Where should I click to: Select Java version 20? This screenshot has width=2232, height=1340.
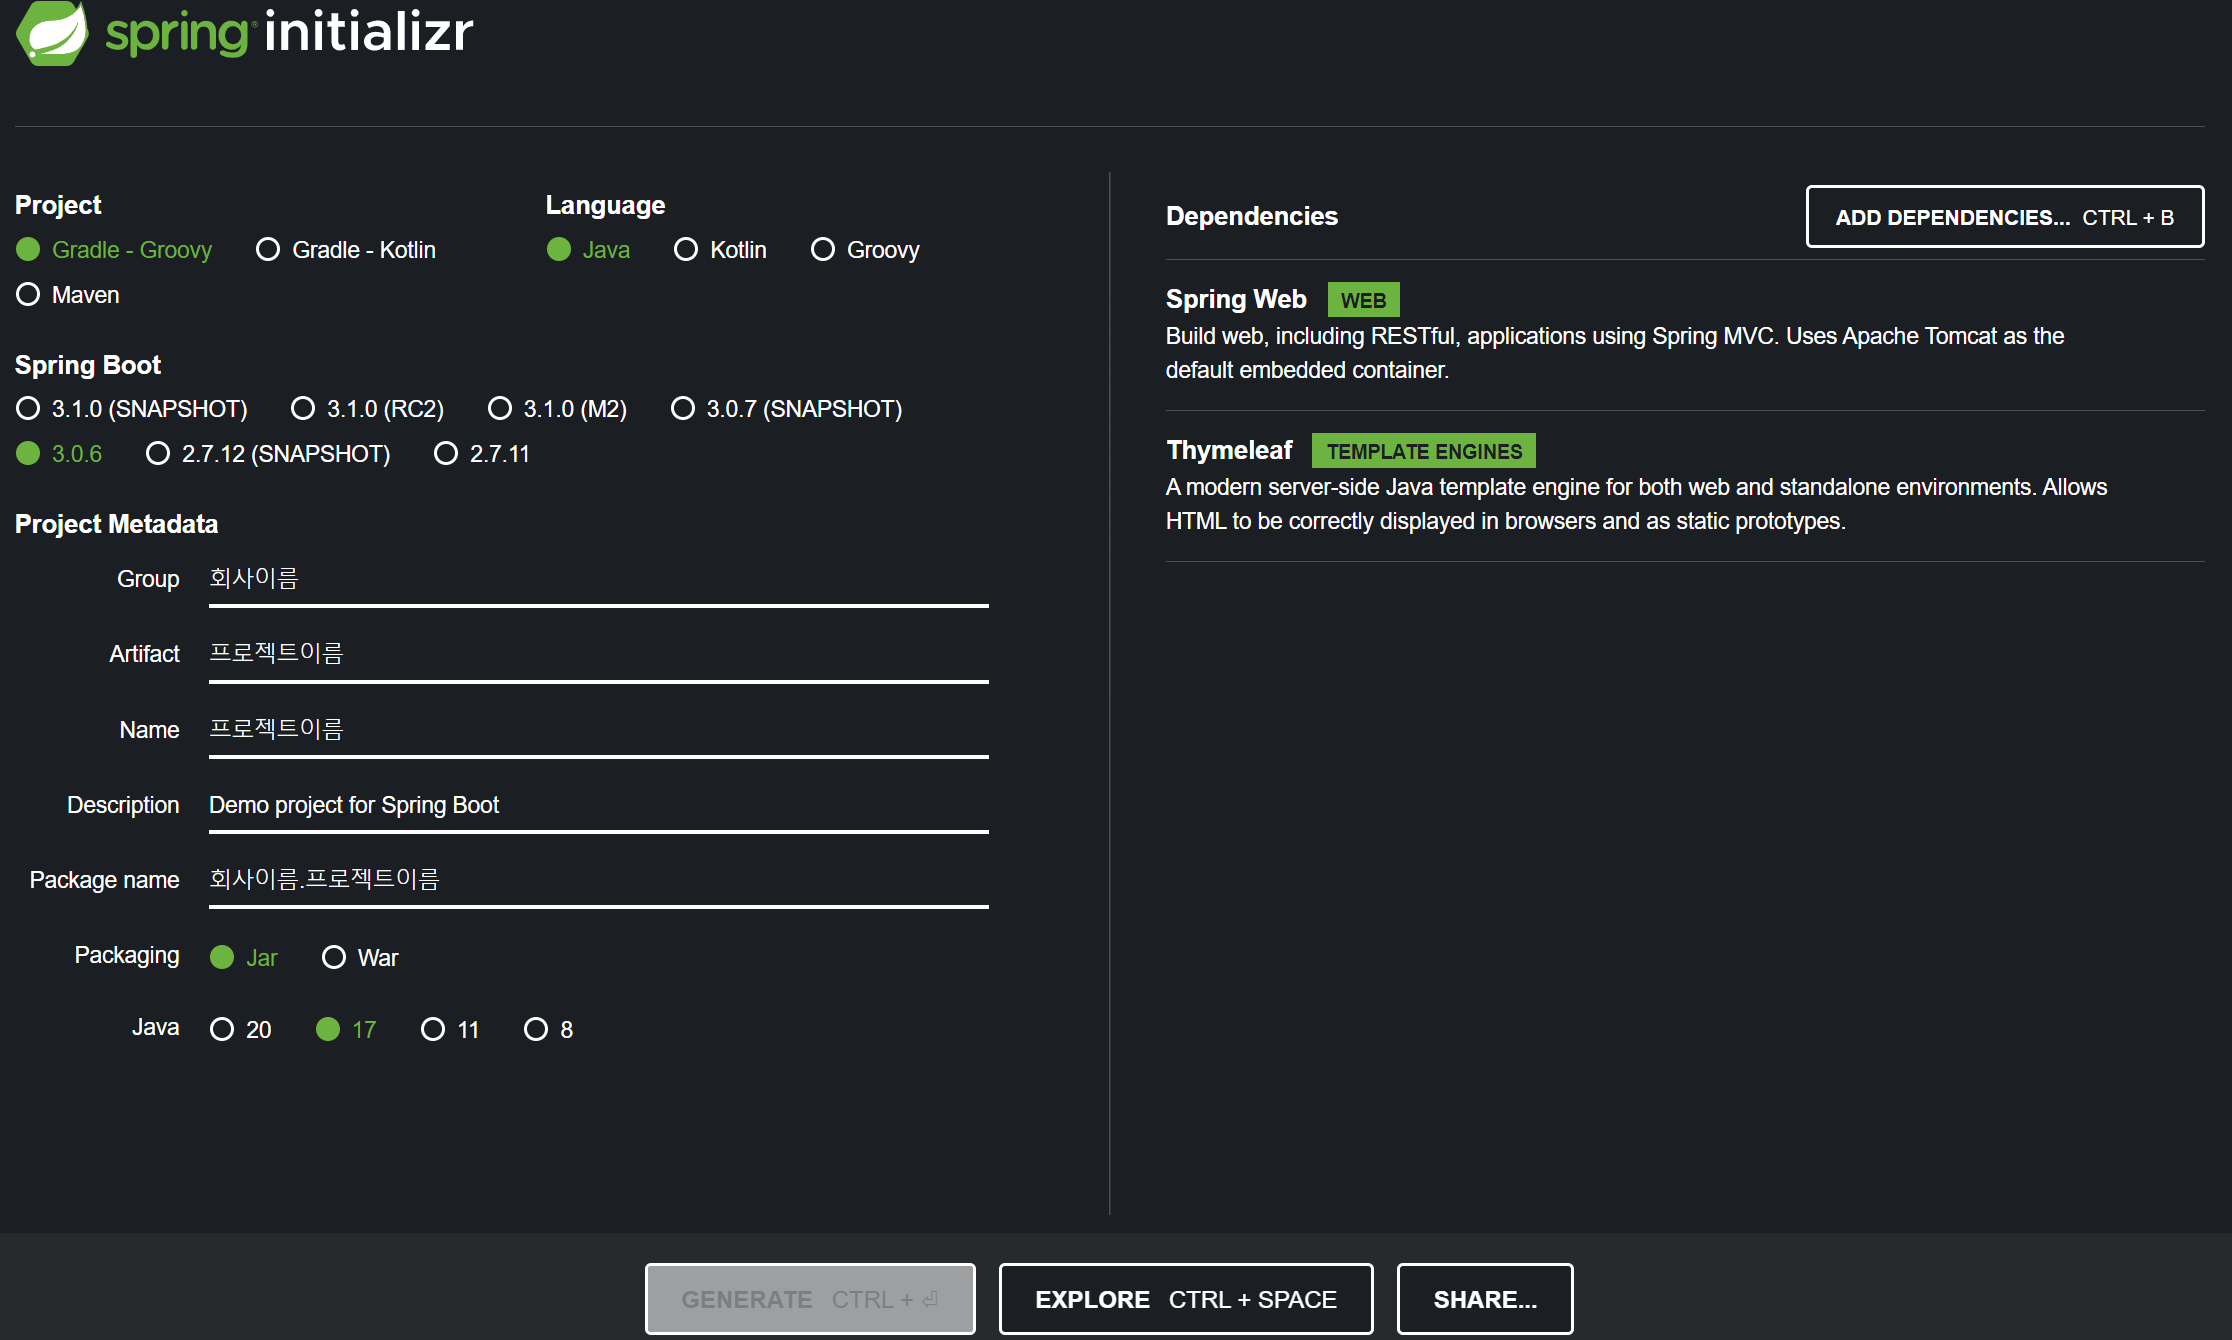click(222, 1030)
